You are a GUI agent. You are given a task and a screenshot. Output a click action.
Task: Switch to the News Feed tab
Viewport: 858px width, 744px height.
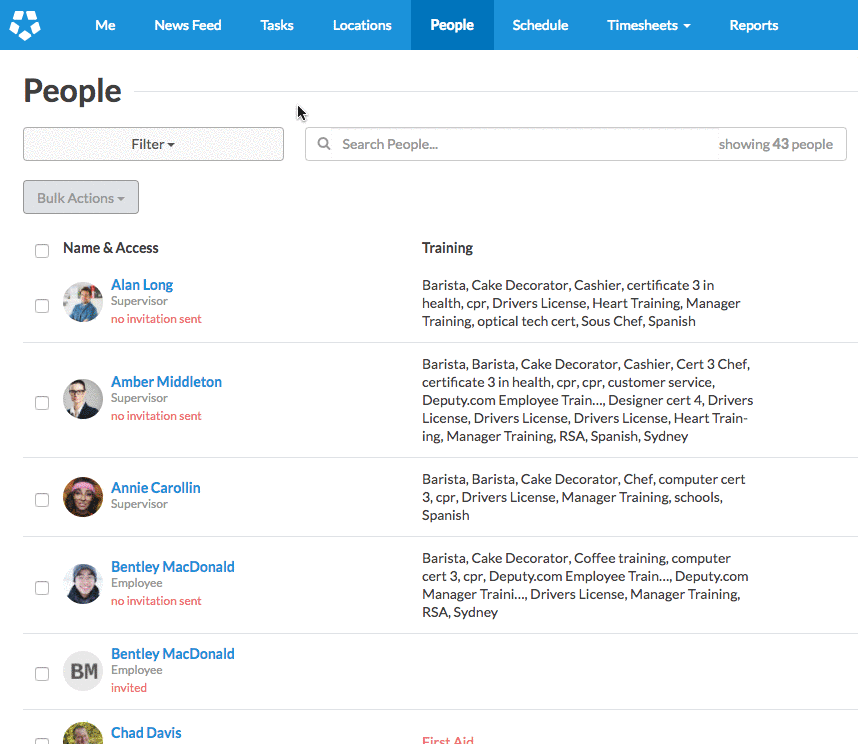(188, 25)
